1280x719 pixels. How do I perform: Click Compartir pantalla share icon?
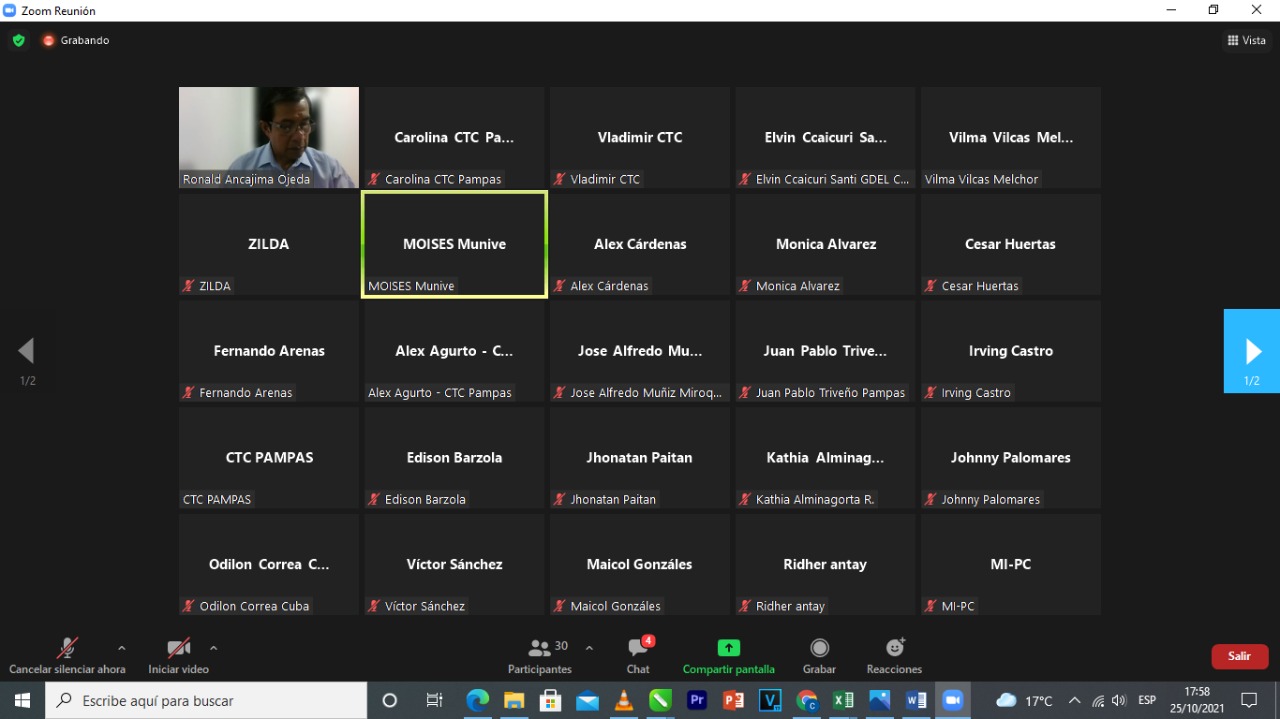[x=729, y=648]
